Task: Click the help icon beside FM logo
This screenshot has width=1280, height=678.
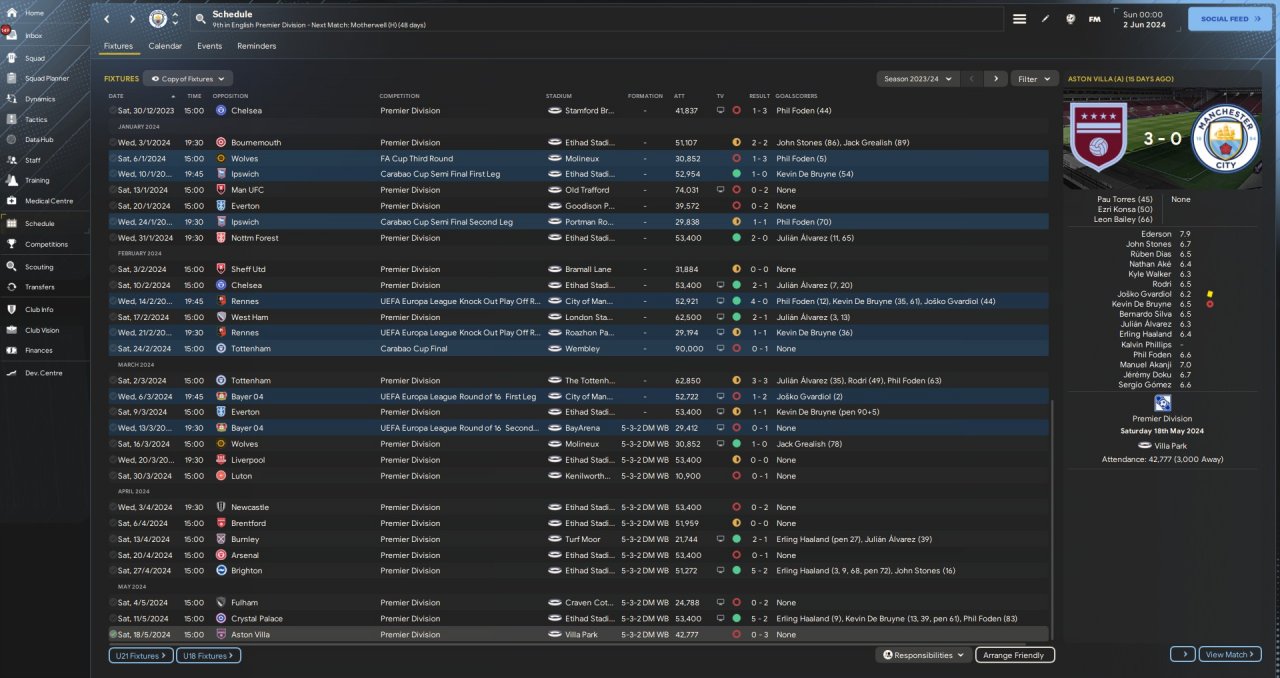Action: [x=1070, y=19]
